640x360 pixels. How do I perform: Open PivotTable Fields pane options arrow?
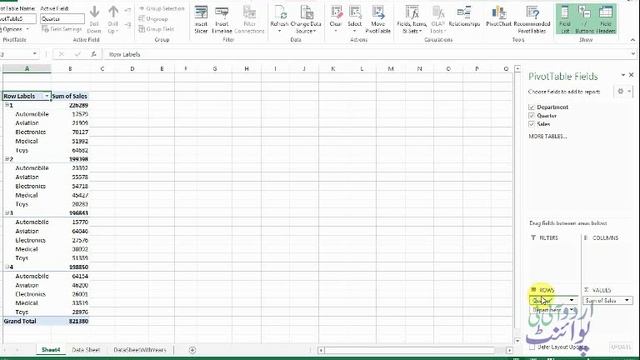623,75
